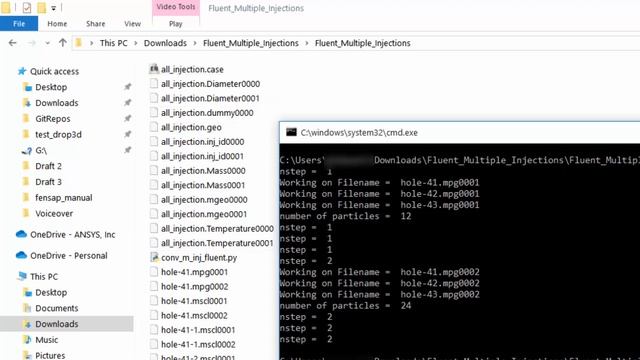Open Pictures under This PC

click(x=50, y=356)
